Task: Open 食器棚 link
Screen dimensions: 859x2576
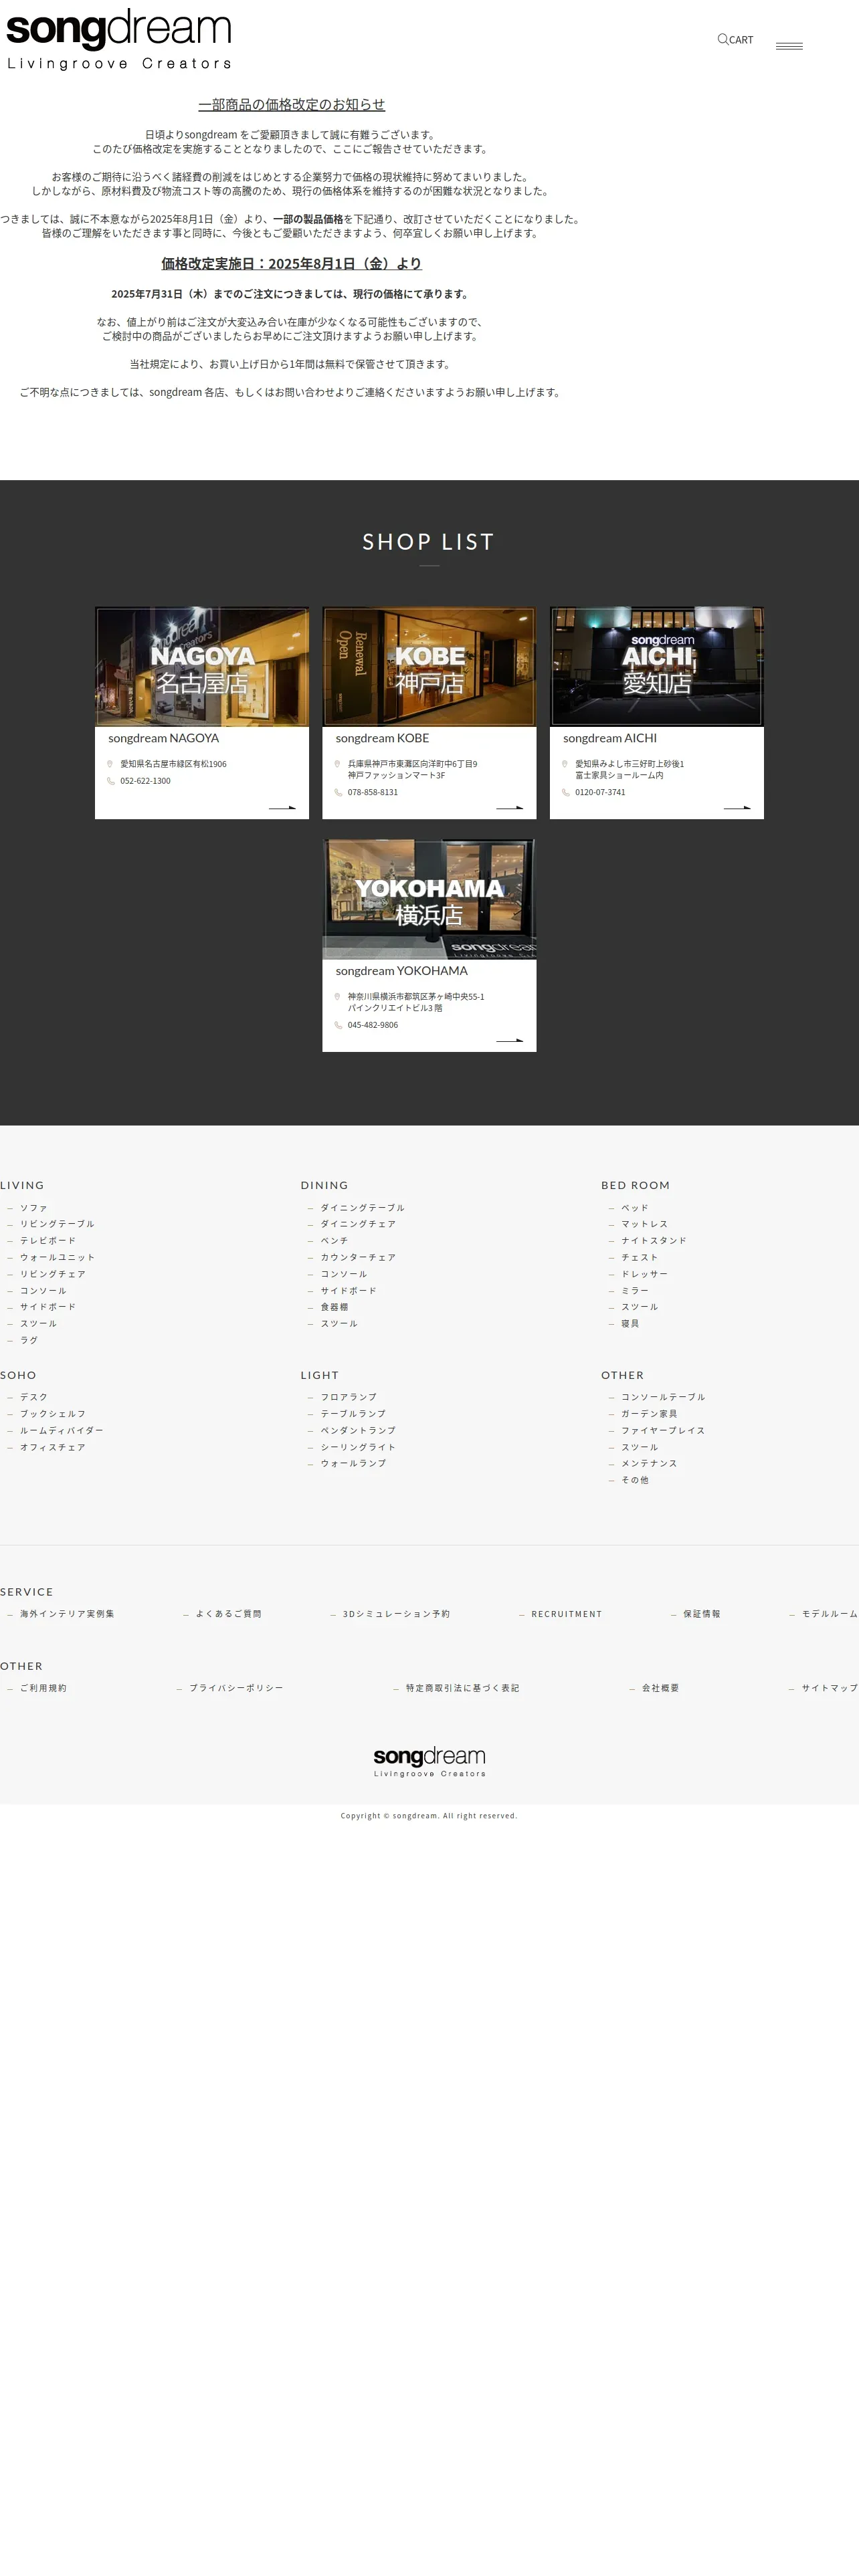Action: (334, 1307)
